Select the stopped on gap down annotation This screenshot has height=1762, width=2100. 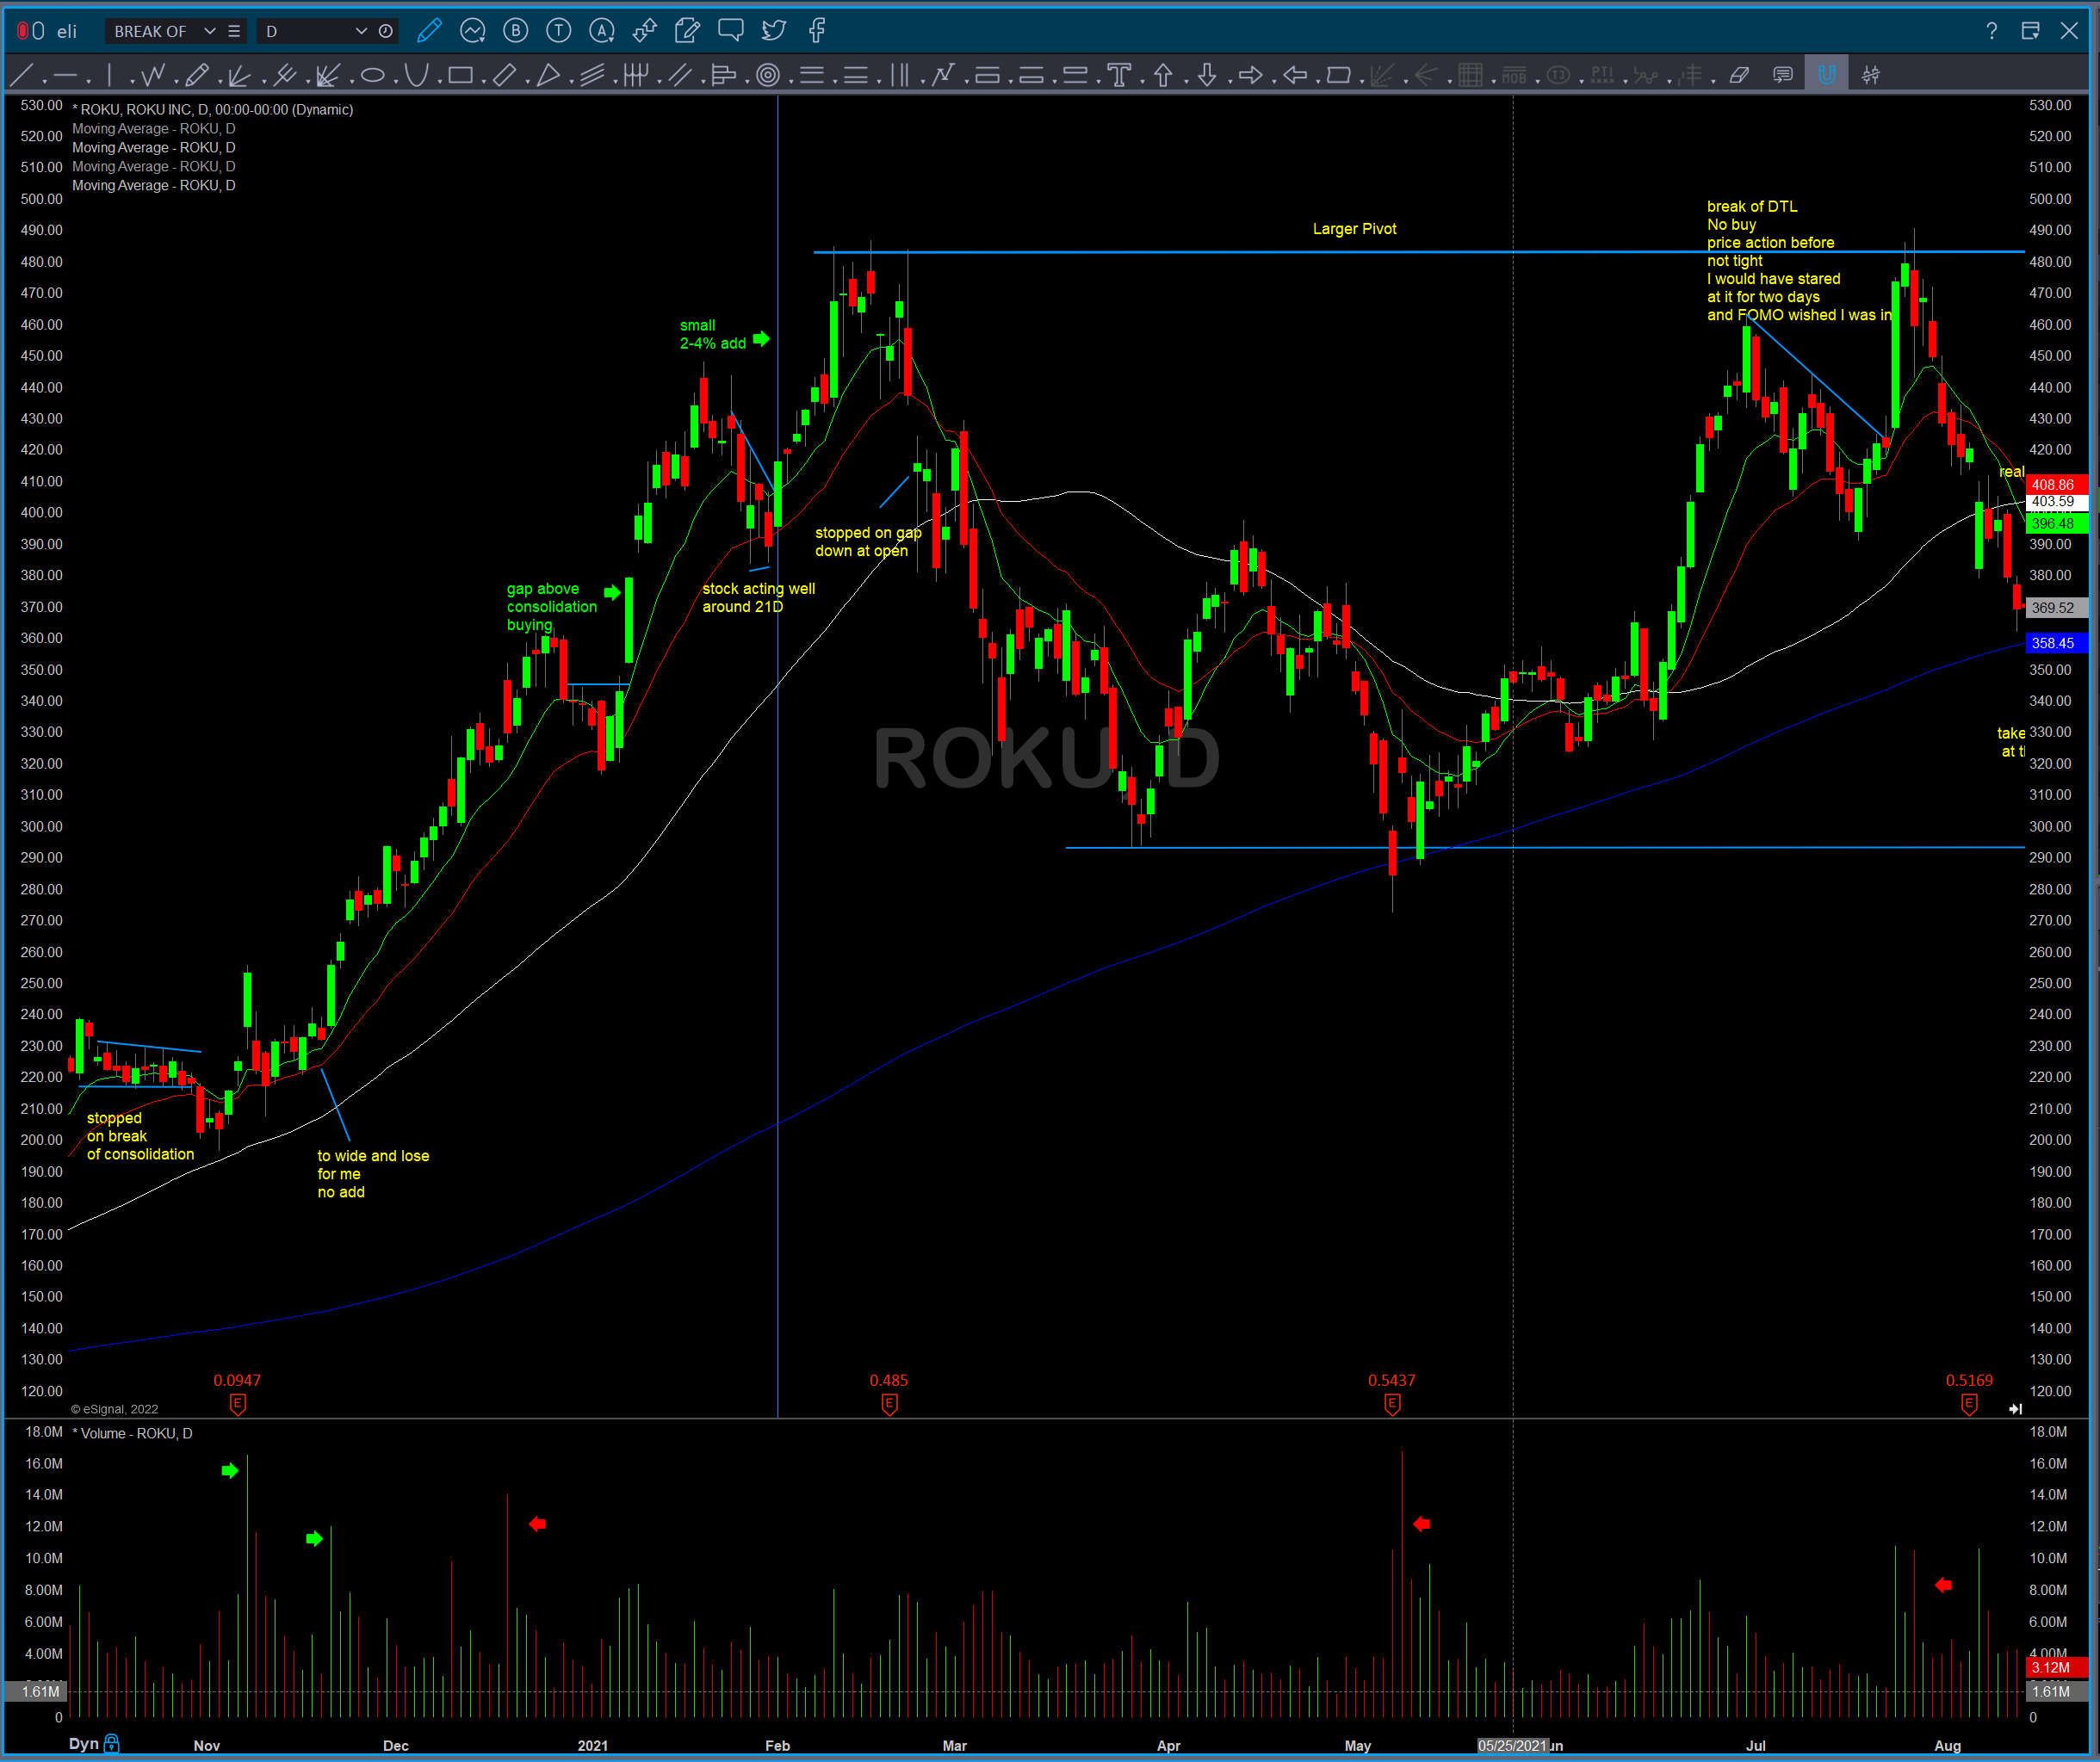[868, 542]
